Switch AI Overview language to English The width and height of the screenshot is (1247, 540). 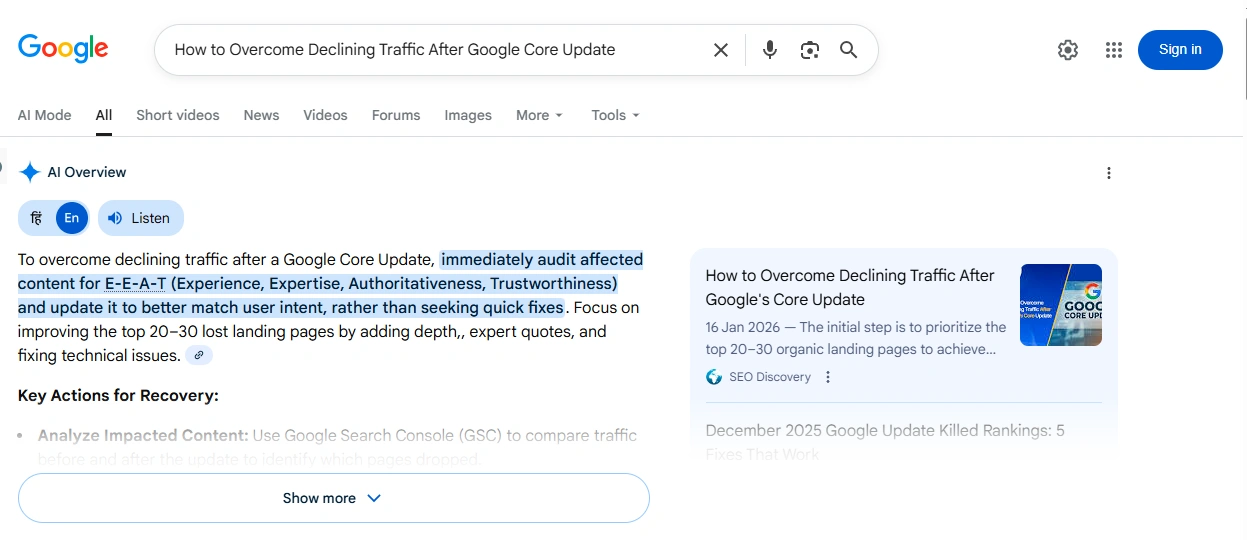72,218
